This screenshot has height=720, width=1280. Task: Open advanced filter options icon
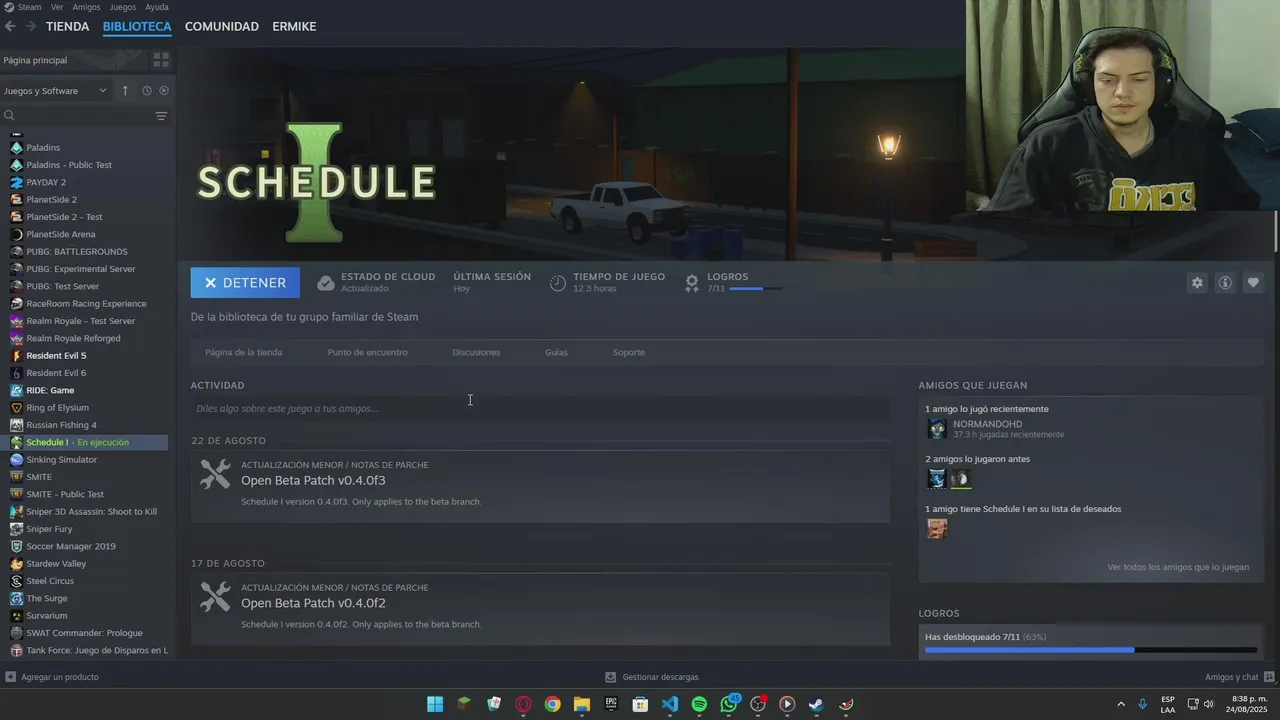point(161,116)
